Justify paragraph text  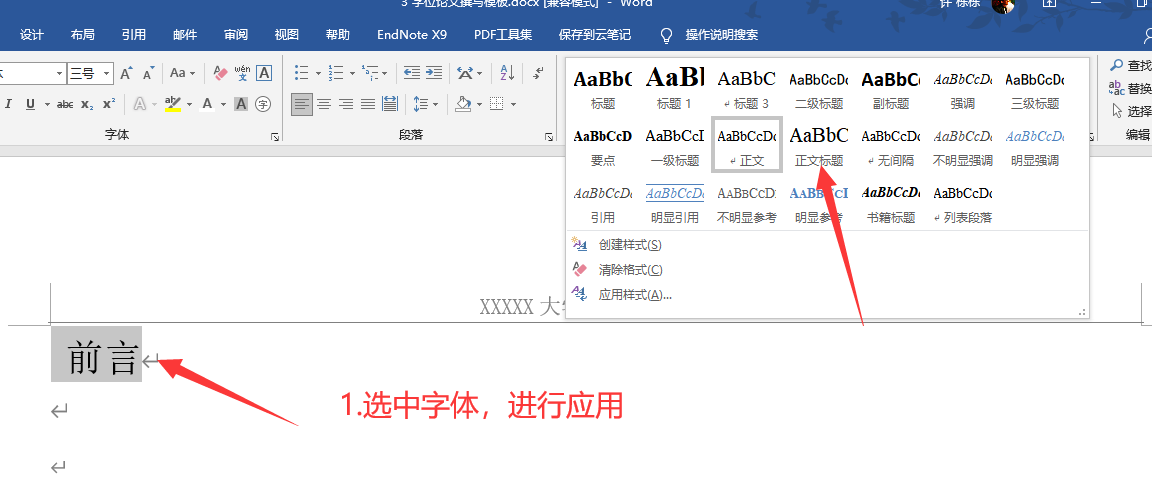tap(368, 104)
